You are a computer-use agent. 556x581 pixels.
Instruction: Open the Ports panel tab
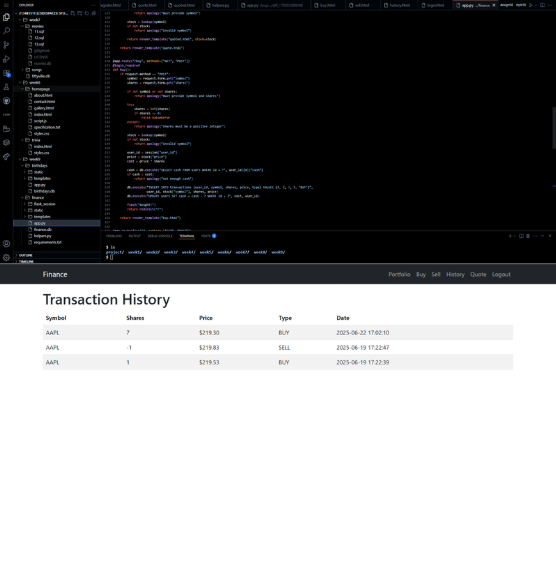[x=209, y=236]
